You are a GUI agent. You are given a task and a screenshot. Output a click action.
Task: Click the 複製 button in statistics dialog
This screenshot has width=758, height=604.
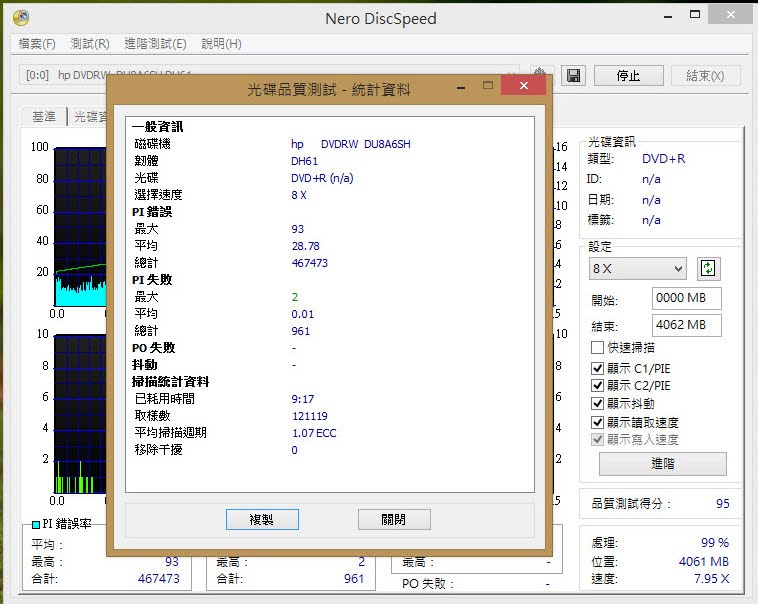[x=262, y=520]
